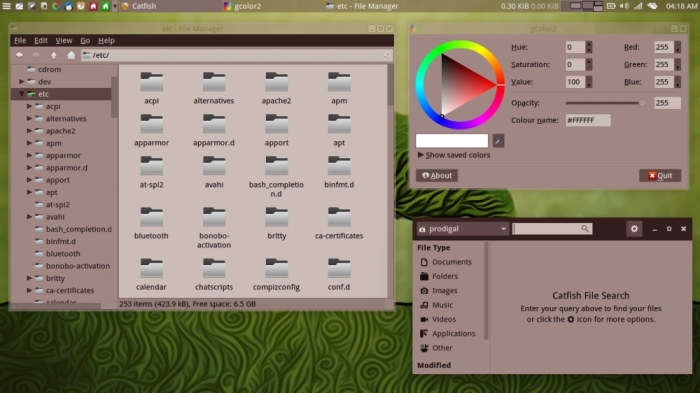Open Catfish settings gear icon
The height and width of the screenshot is (393, 700).
pos(634,229)
